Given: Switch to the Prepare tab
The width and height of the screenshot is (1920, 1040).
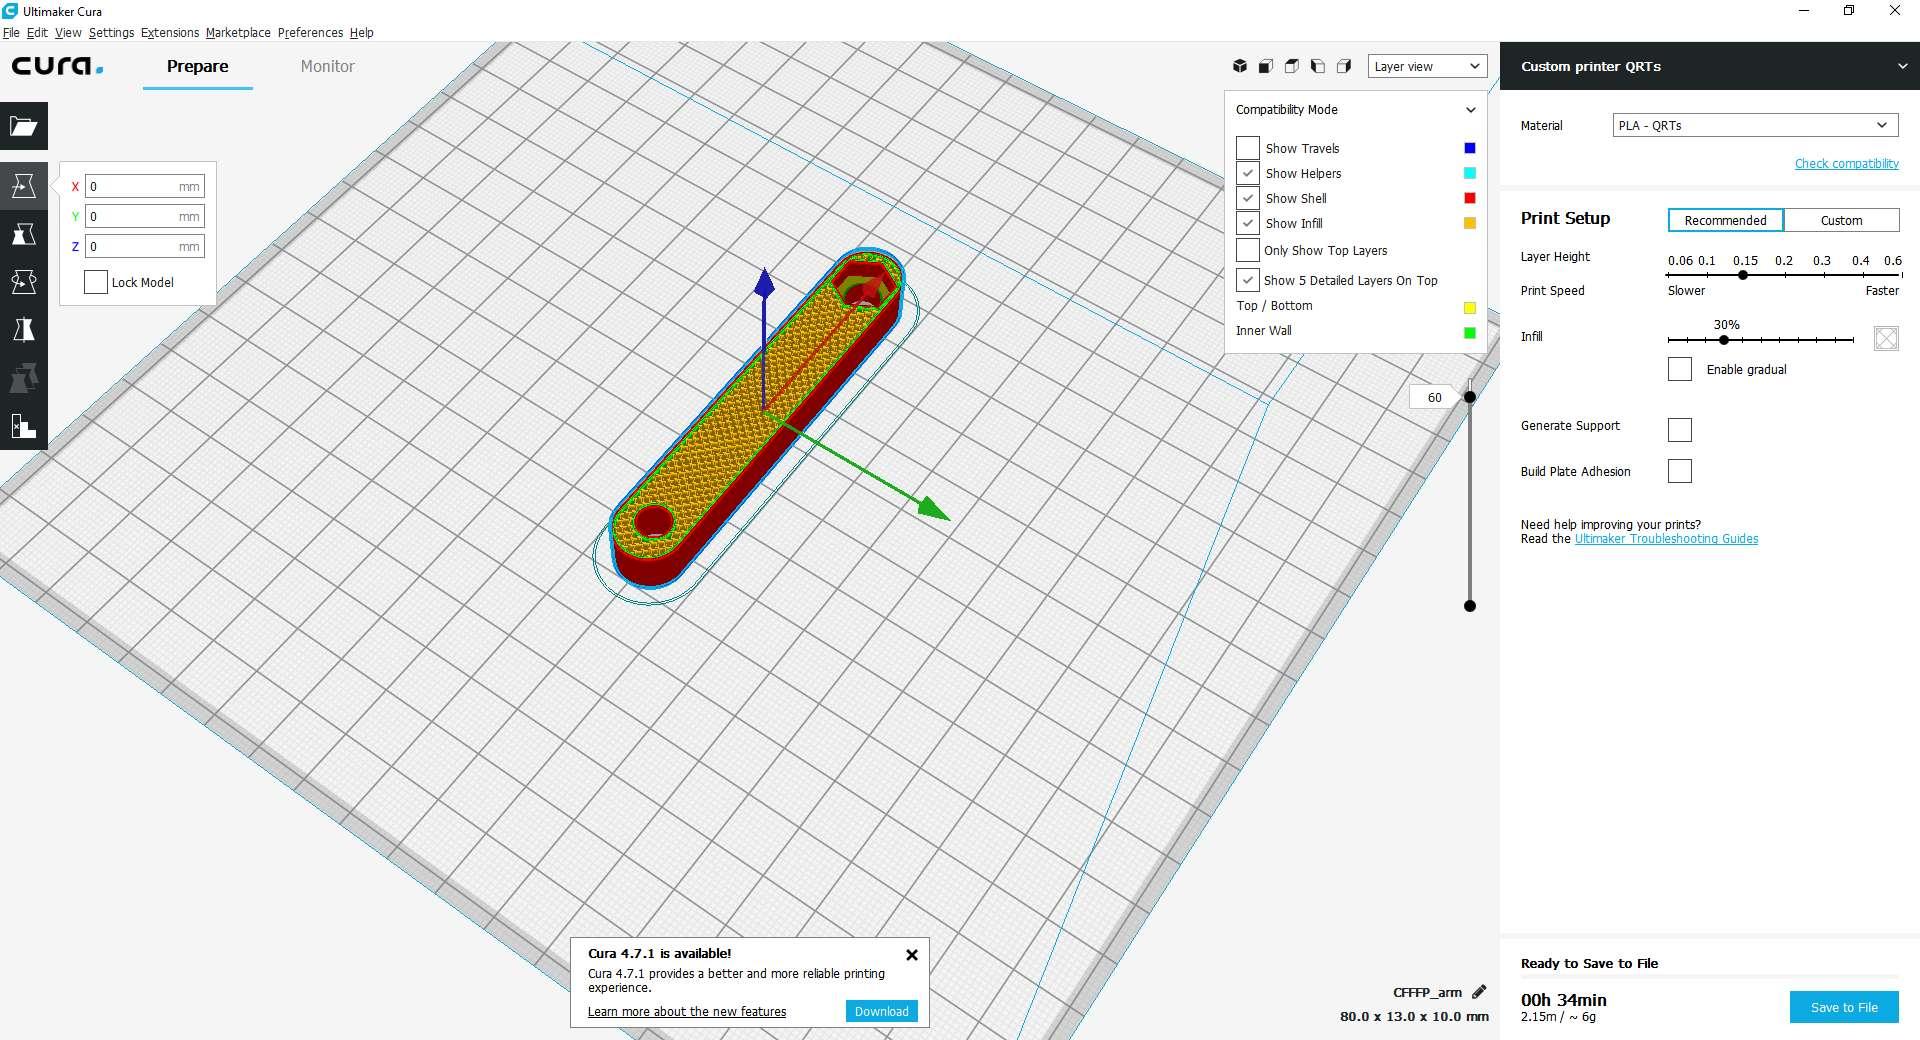Looking at the screenshot, I should pyautogui.click(x=197, y=66).
